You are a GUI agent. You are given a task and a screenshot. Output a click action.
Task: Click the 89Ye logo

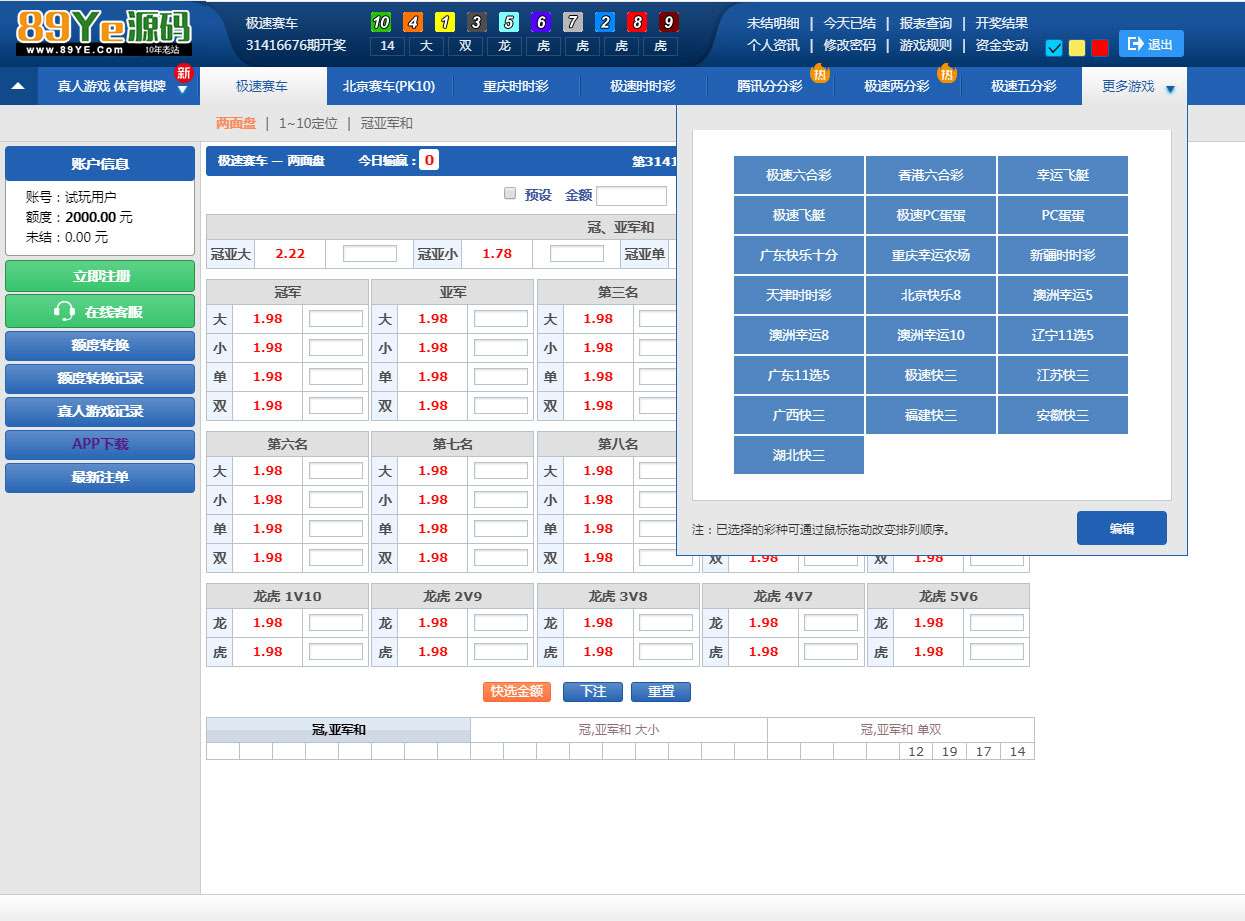(x=103, y=33)
